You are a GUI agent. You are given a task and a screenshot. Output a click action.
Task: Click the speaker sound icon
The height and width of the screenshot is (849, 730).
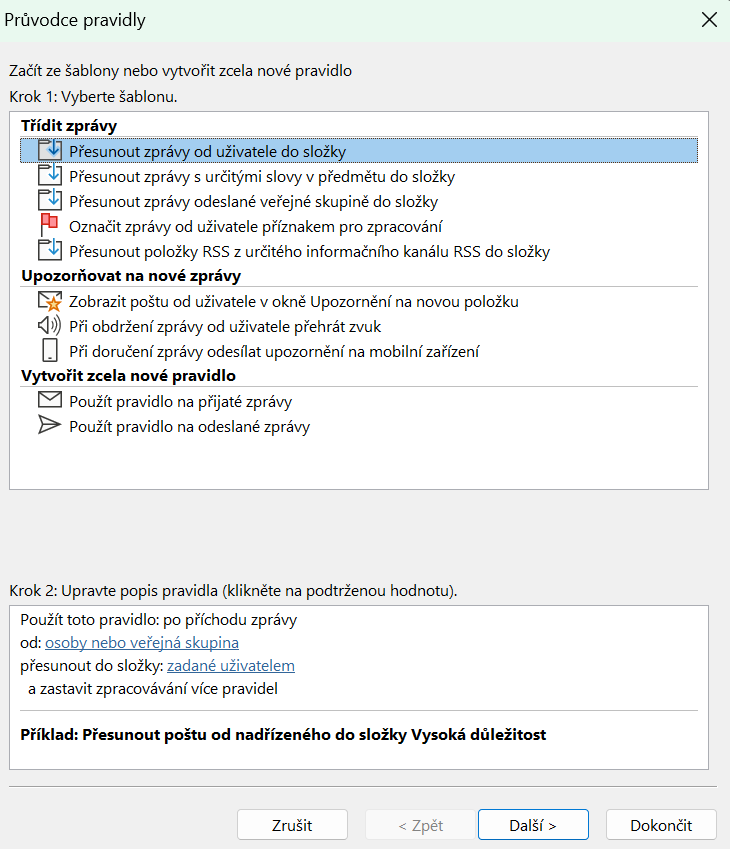tap(50, 326)
